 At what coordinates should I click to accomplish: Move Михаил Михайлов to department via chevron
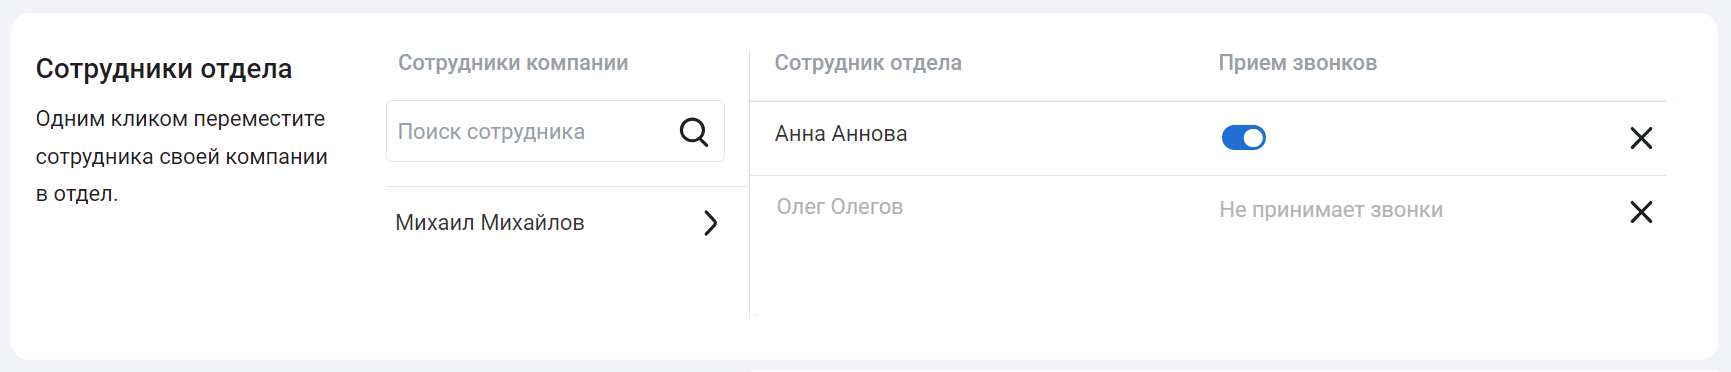tap(710, 223)
